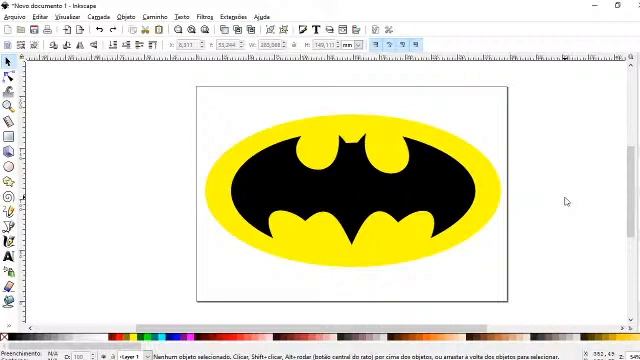This screenshot has height=360, width=640.
Task: Select the Ellipse circle tool
Action: click(8, 167)
